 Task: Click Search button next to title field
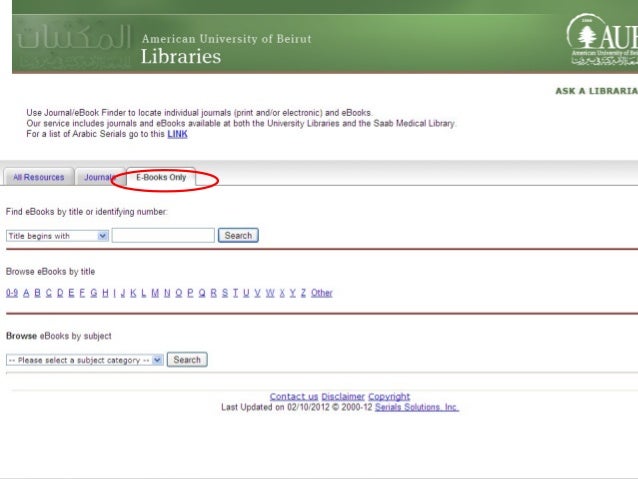(238, 236)
